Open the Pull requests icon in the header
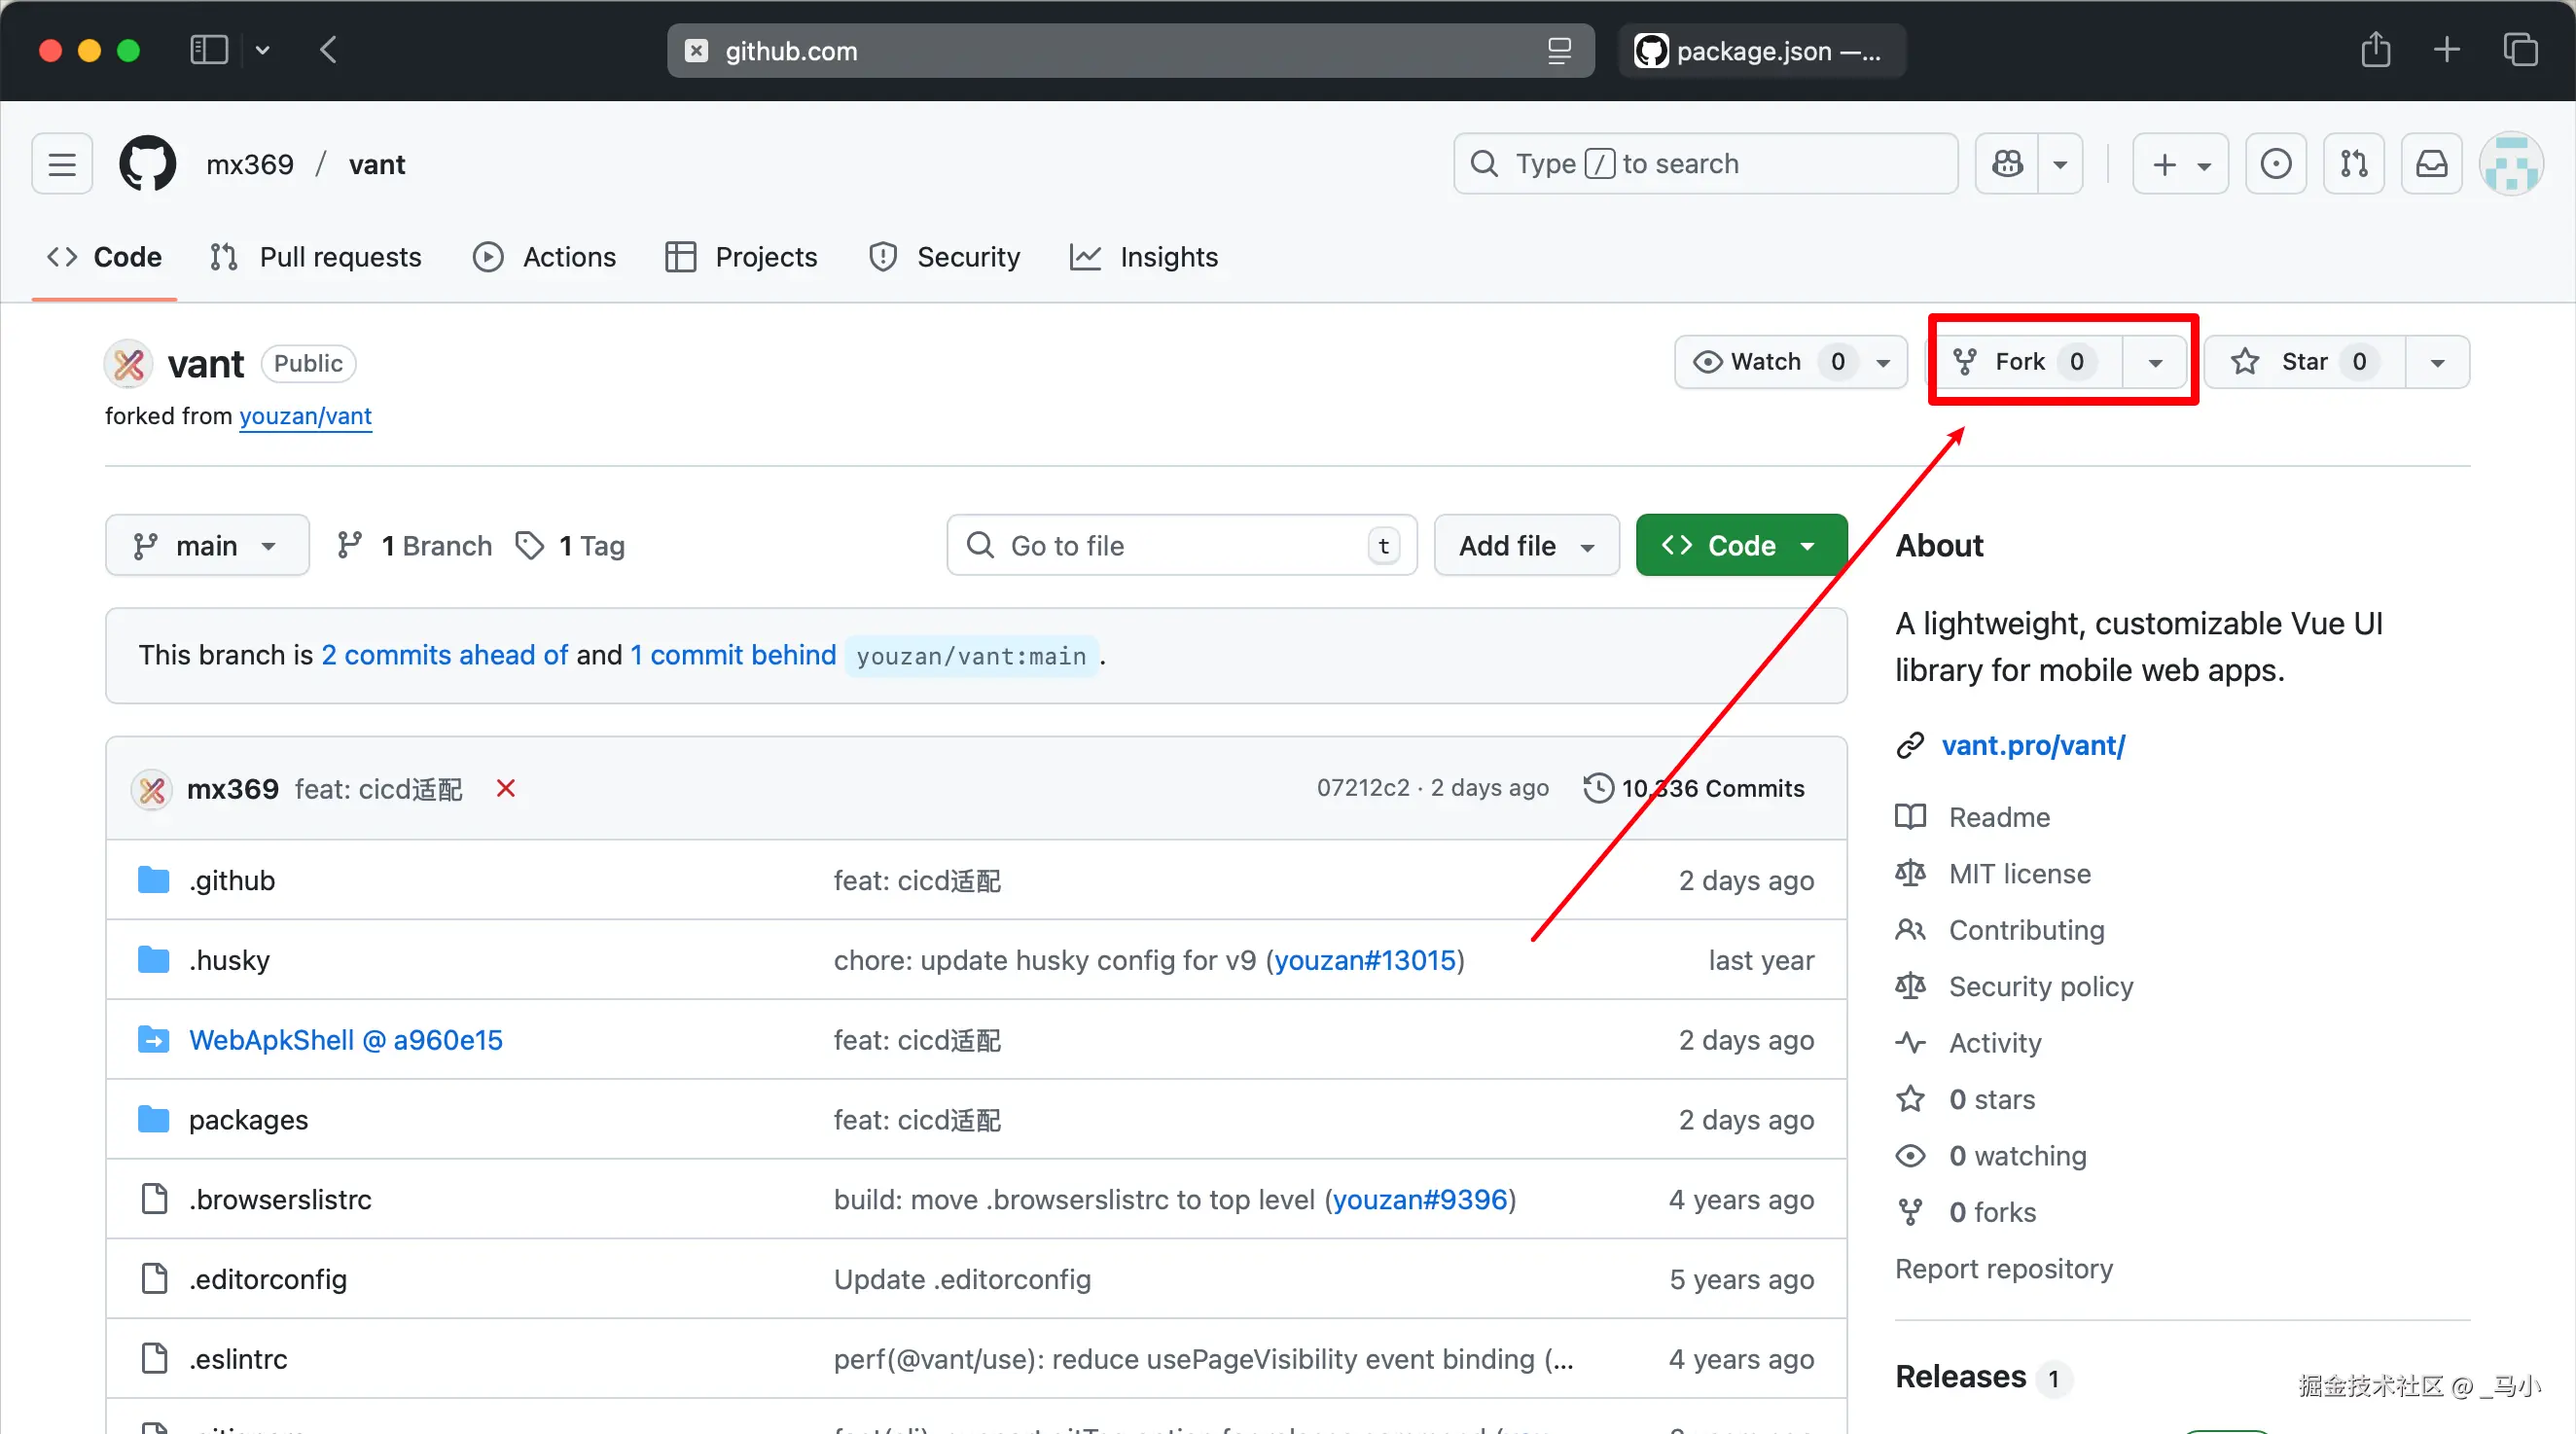Screen dimensions: 2576x1434 2353,164
